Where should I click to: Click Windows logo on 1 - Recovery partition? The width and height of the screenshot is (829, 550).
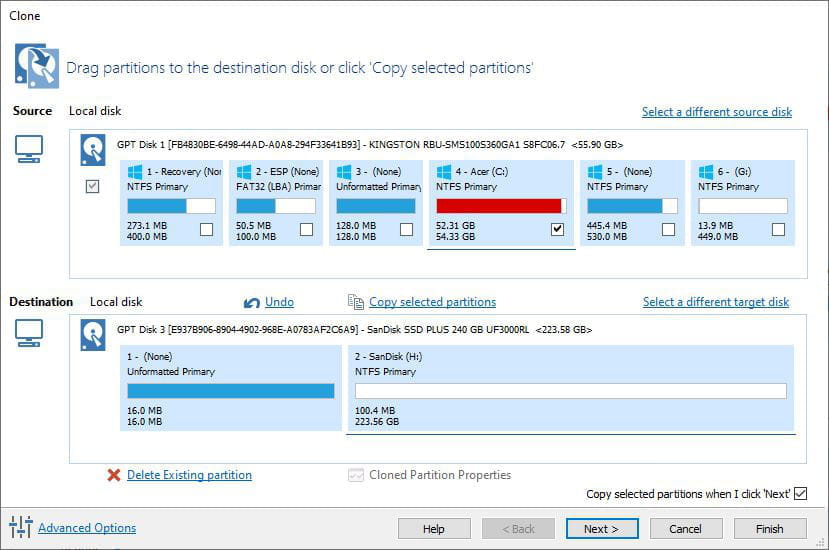point(135,171)
